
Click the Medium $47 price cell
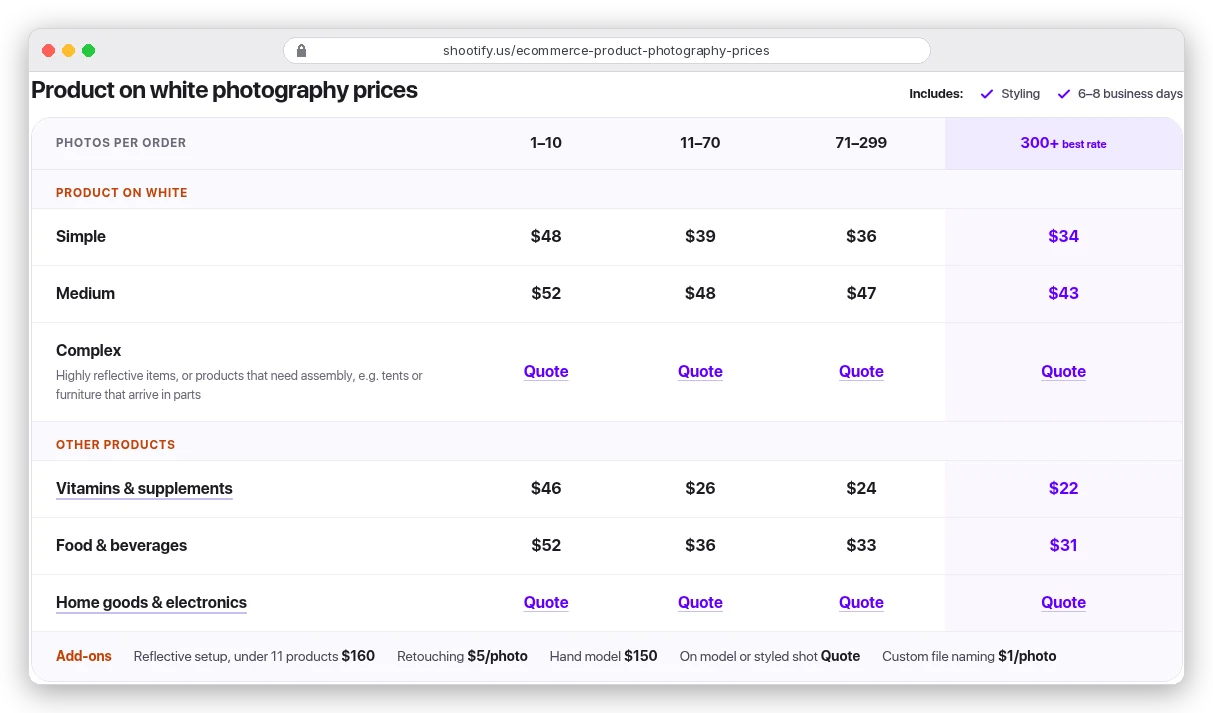[861, 293]
